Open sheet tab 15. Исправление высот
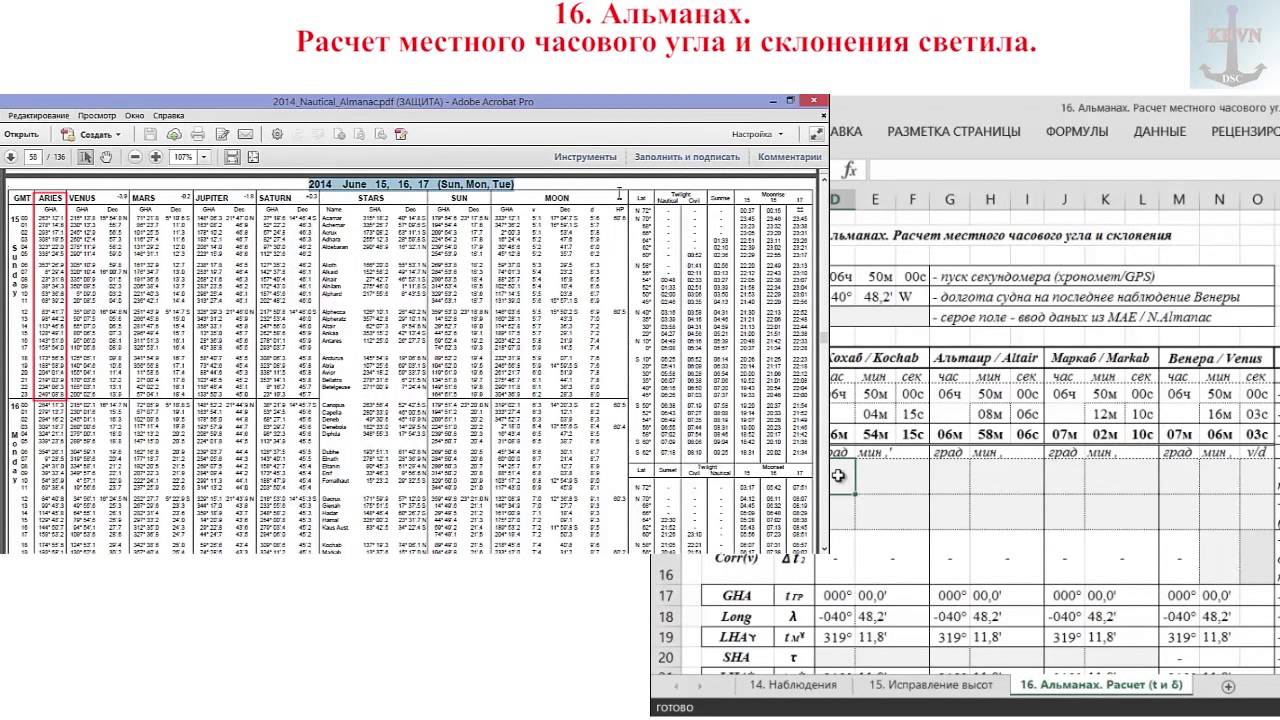 pyautogui.click(x=931, y=685)
